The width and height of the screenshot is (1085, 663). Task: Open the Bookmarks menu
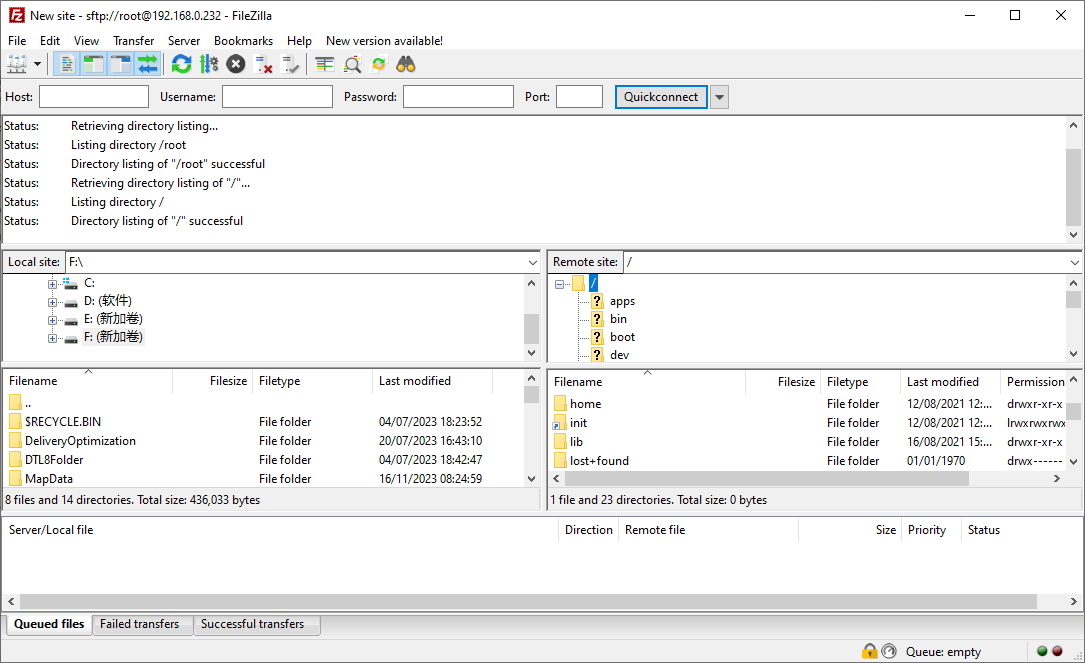coord(244,41)
